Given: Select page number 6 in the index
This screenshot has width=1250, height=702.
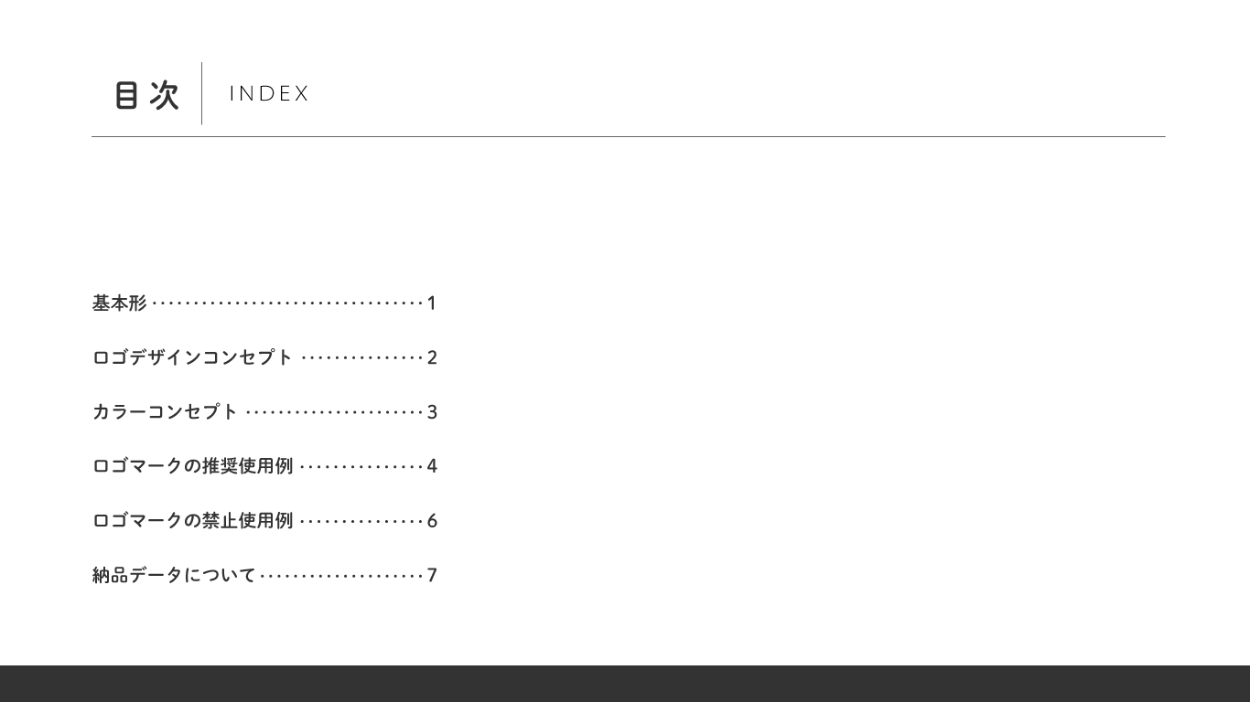Looking at the screenshot, I should coord(432,521).
